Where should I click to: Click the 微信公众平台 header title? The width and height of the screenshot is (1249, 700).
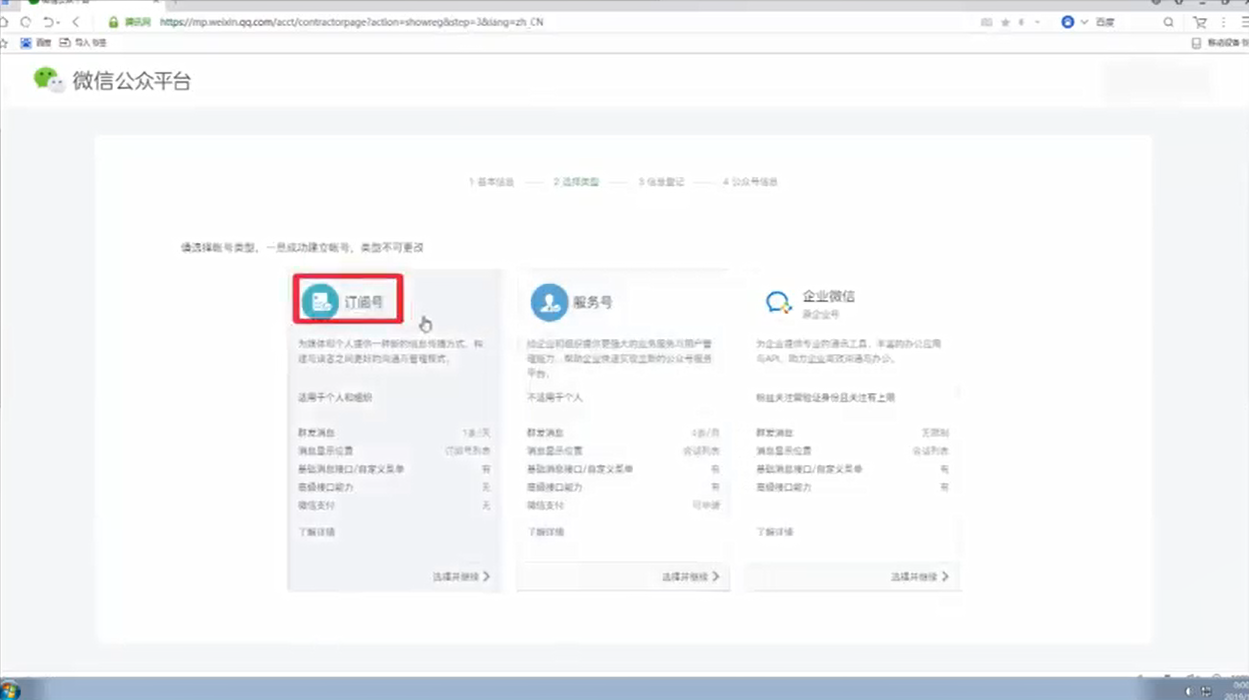pyautogui.click(x=131, y=81)
